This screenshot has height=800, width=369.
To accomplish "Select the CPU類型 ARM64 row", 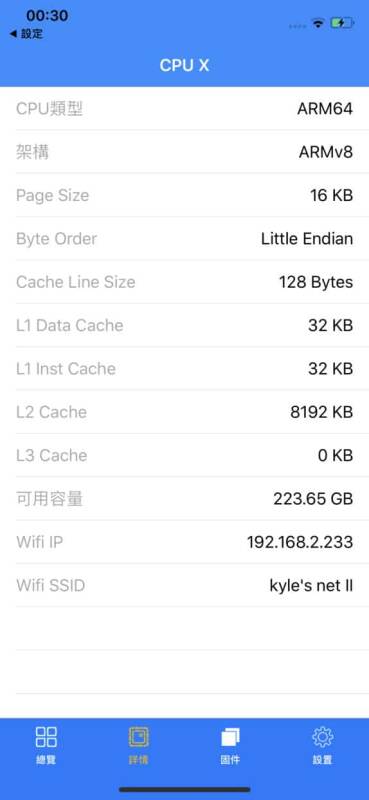I will pos(184,108).
